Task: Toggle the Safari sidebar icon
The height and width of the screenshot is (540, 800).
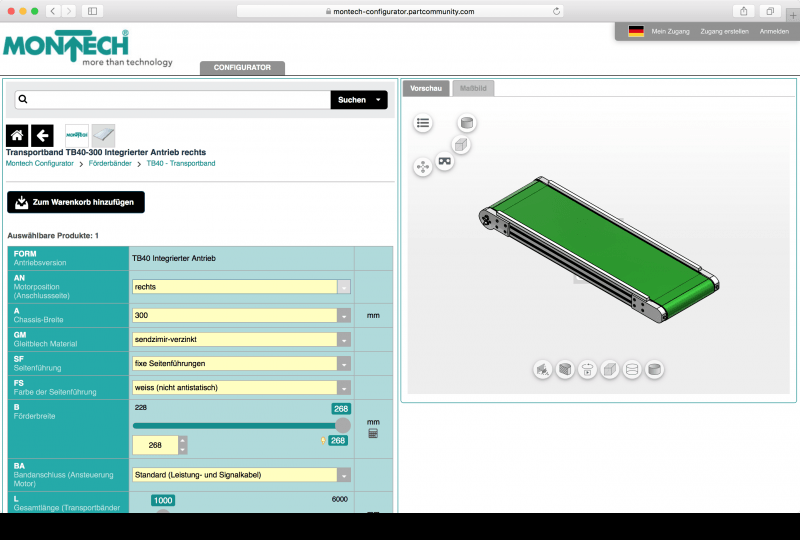Action: click(x=92, y=11)
